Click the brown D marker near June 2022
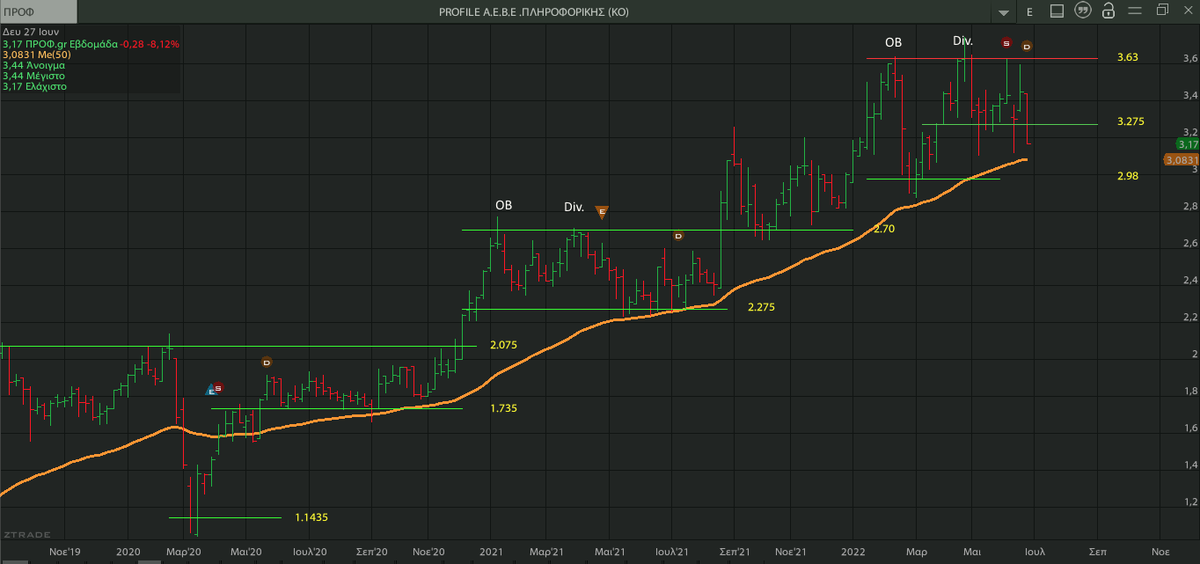The width and height of the screenshot is (1200, 564). click(1027, 46)
